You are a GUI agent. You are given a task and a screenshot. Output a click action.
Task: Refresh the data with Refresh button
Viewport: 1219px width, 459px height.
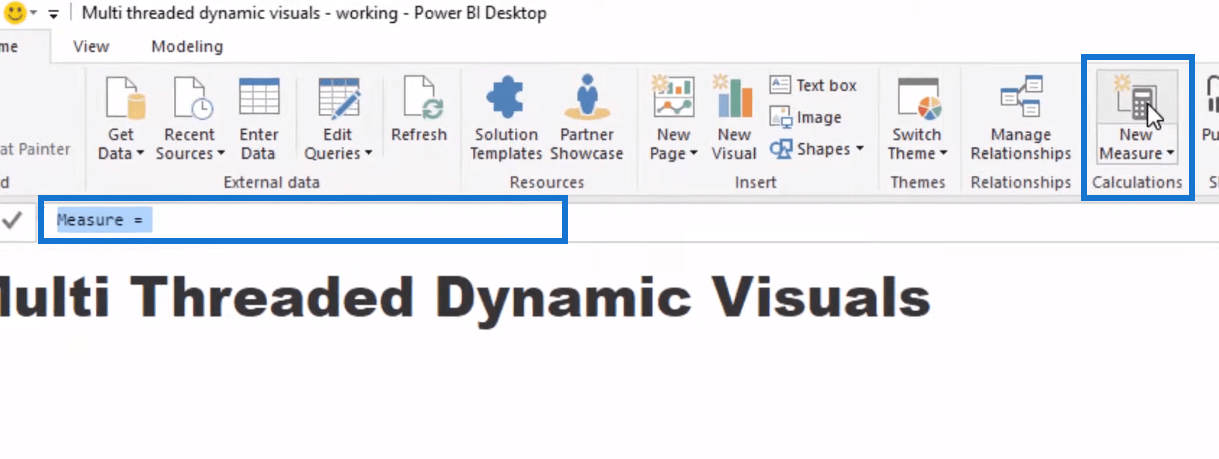tap(419, 110)
